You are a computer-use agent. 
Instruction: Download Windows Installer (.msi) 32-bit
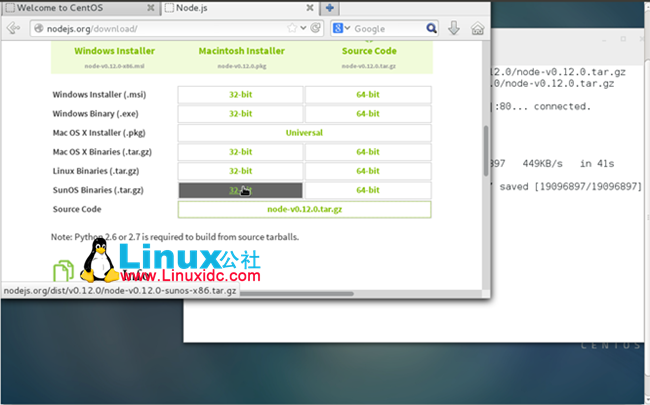pyautogui.click(x=240, y=95)
